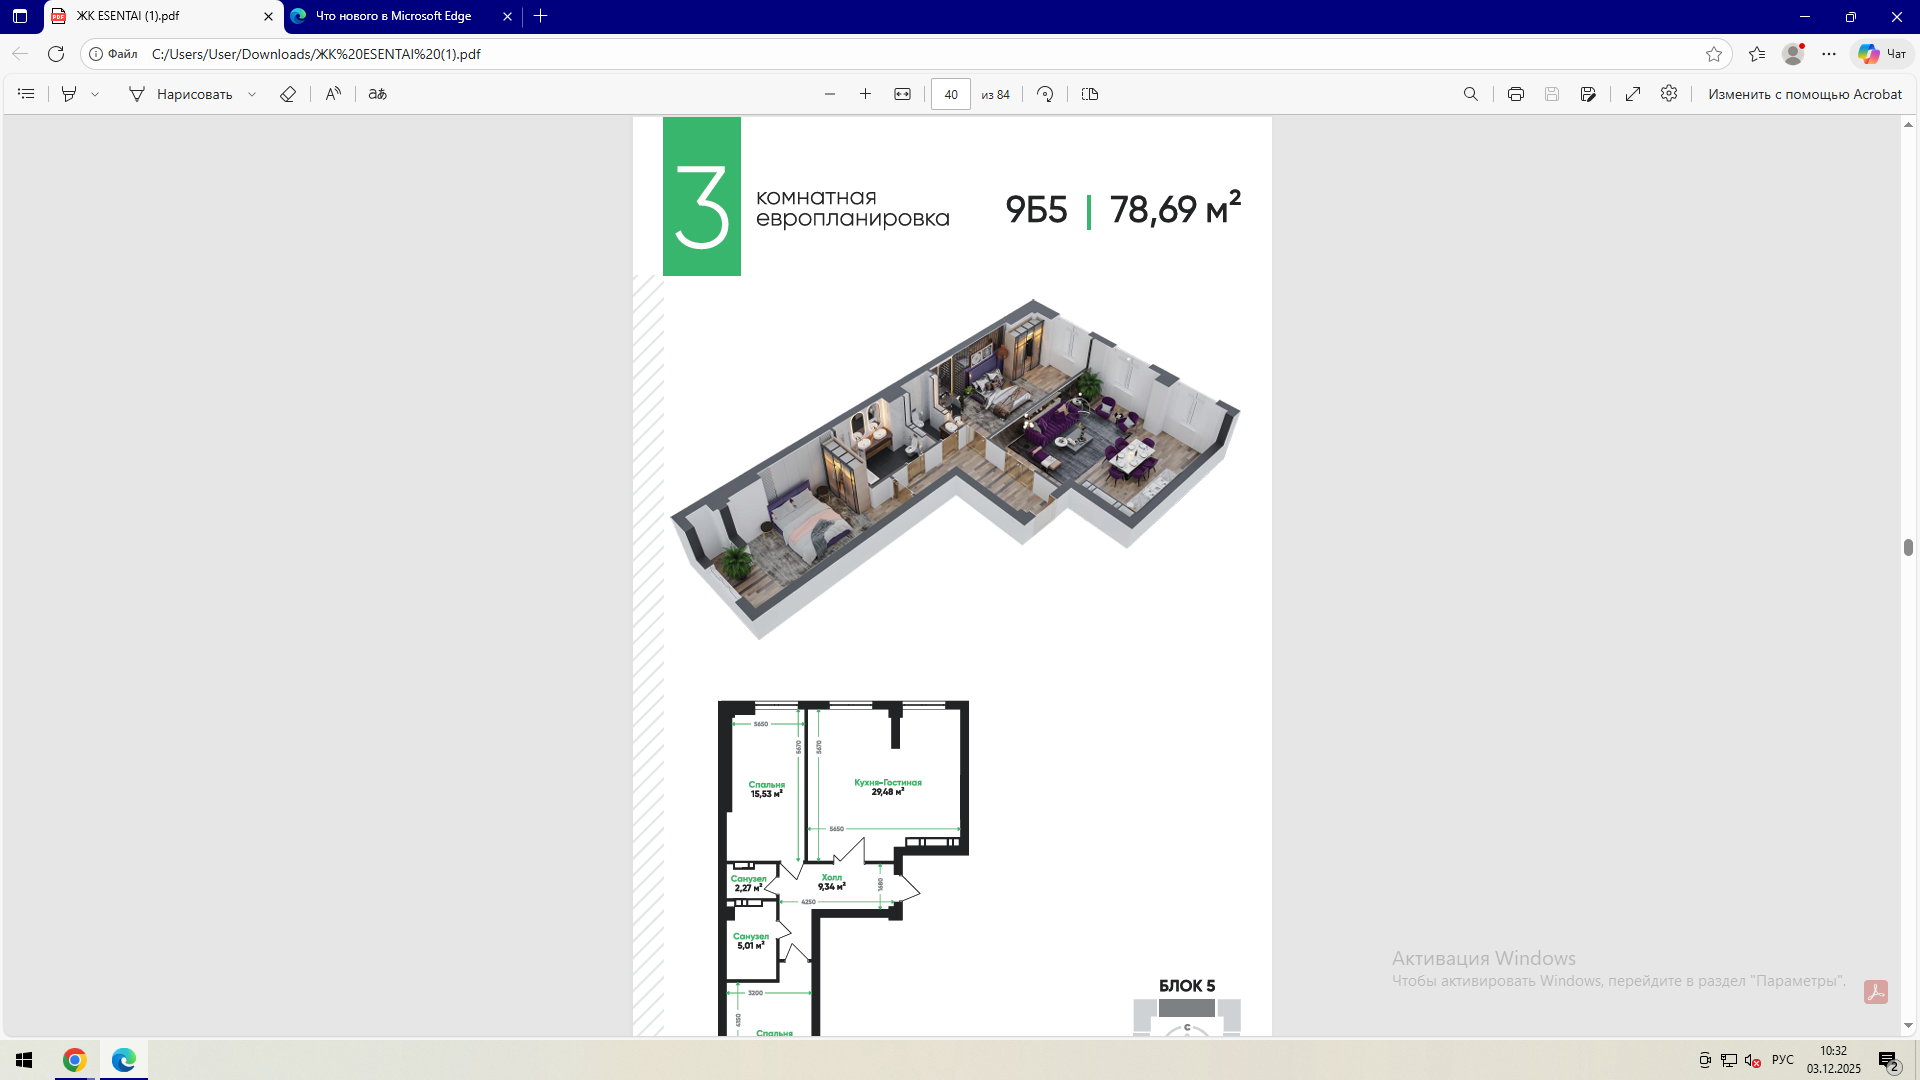1920x1080 pixels.
Task: Click the zoom out minus icon
Action: point(830,94)
